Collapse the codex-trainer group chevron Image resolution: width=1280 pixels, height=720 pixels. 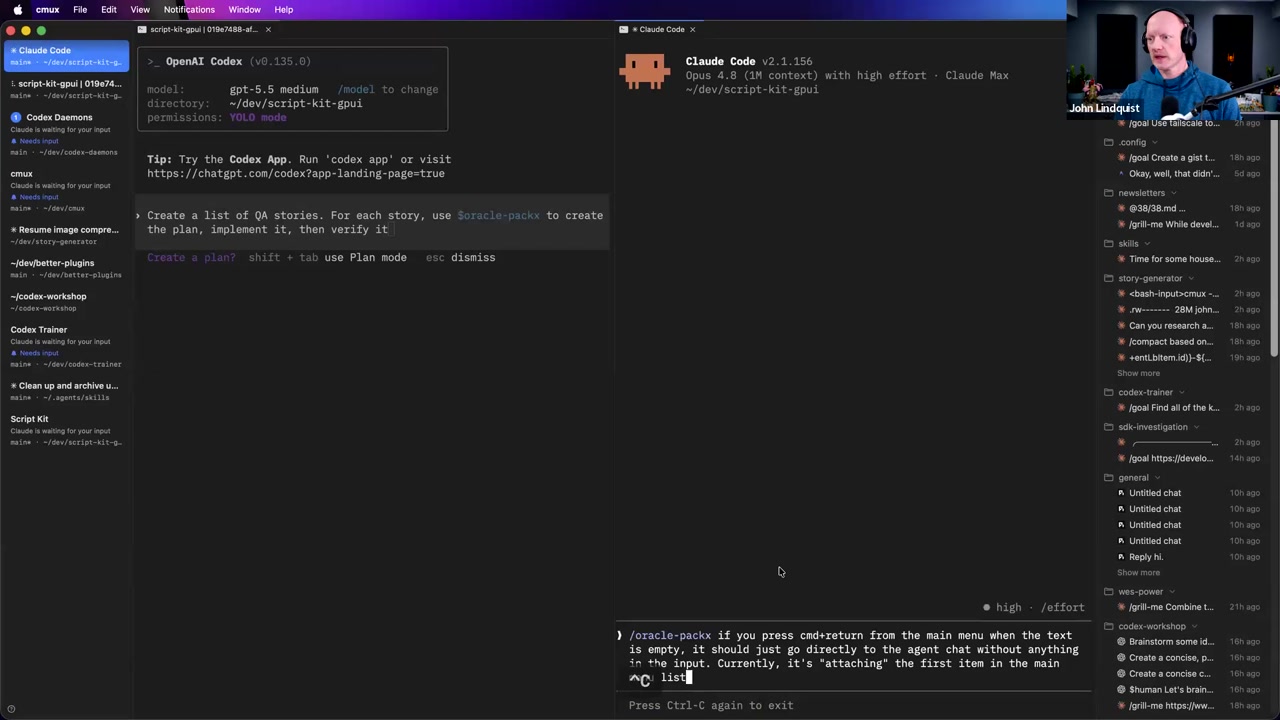(x=1182, y=393)
